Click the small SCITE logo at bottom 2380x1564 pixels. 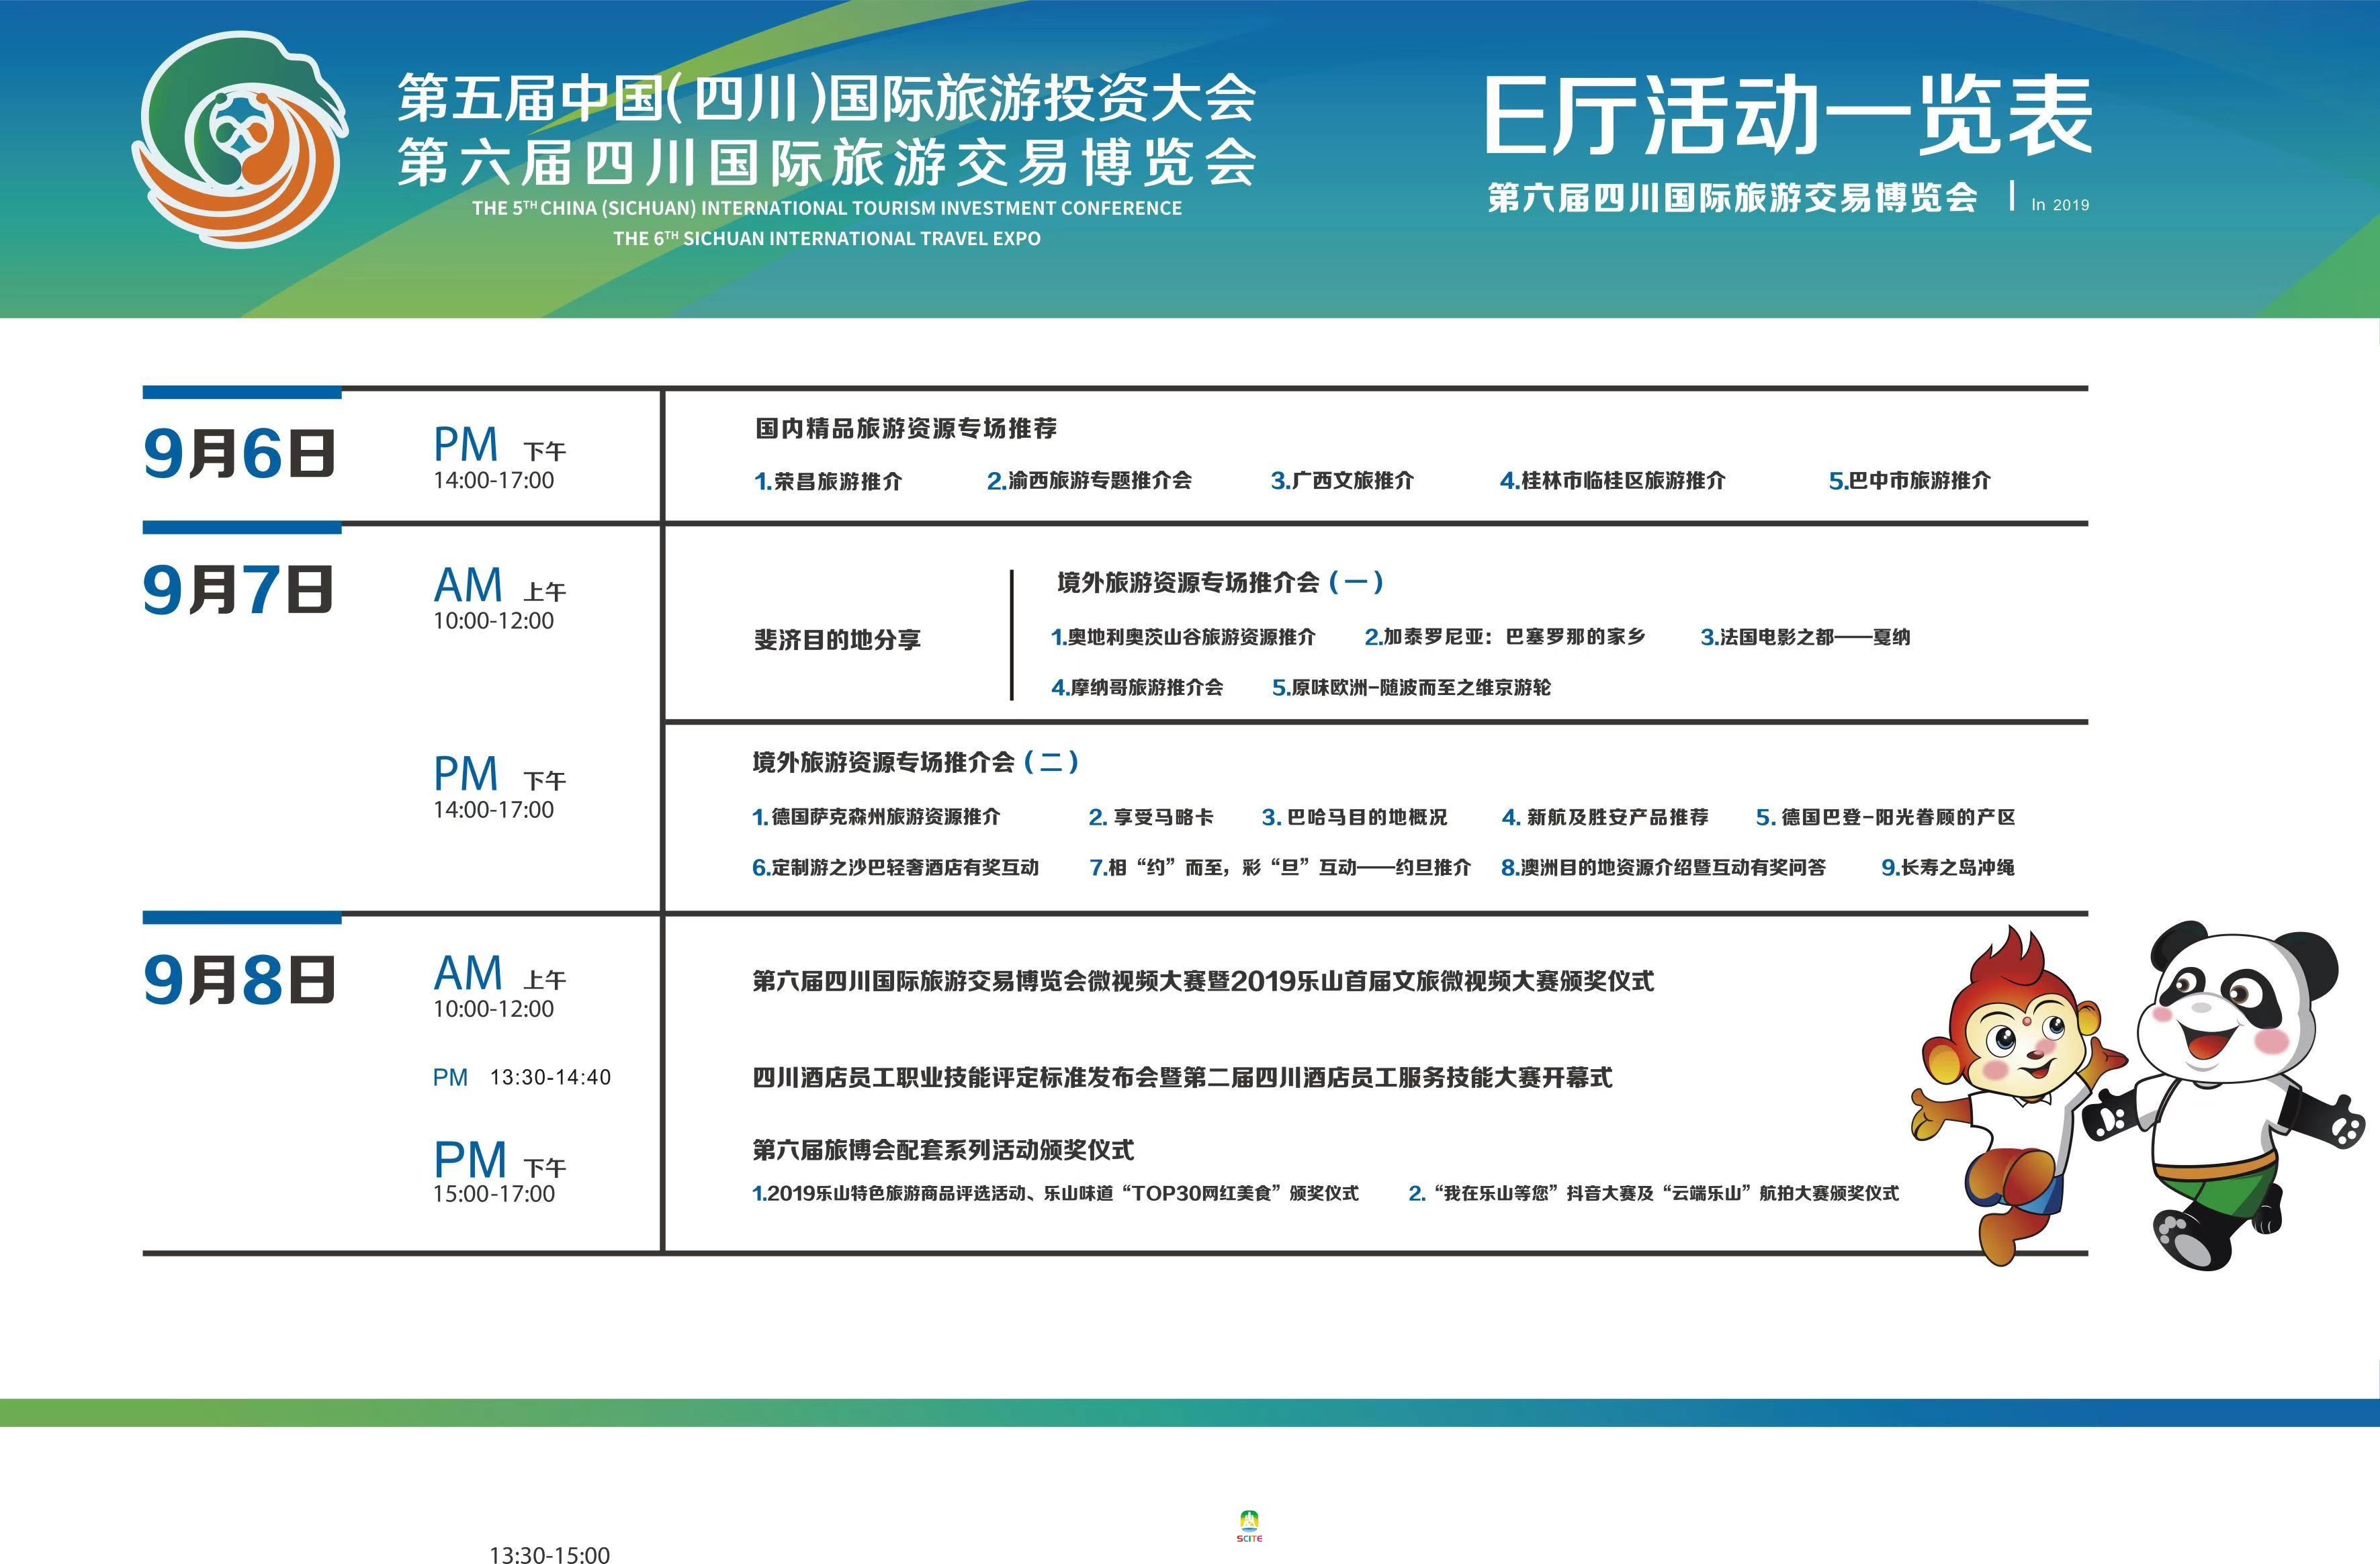coord(1249,1527)
